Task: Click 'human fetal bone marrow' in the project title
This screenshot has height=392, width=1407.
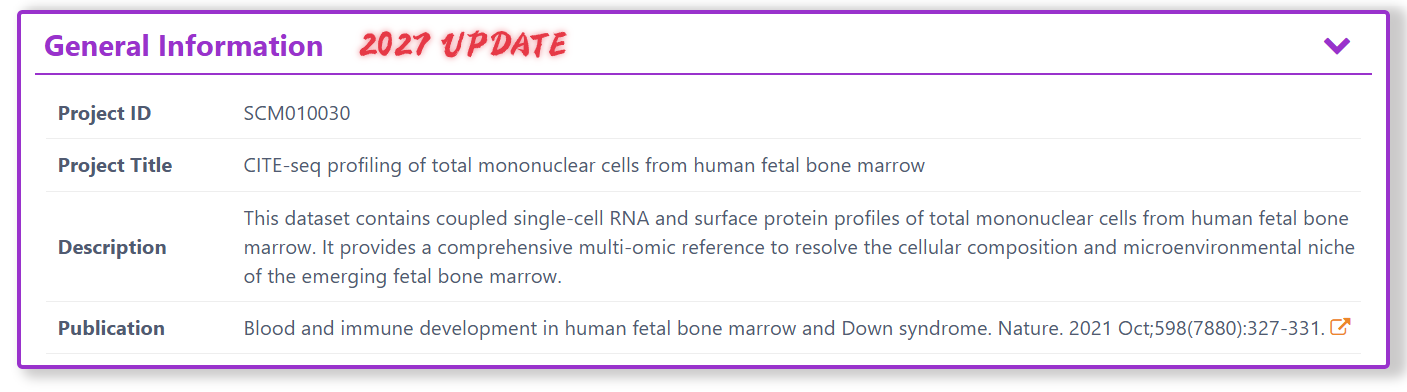Action: coord(808,165)
